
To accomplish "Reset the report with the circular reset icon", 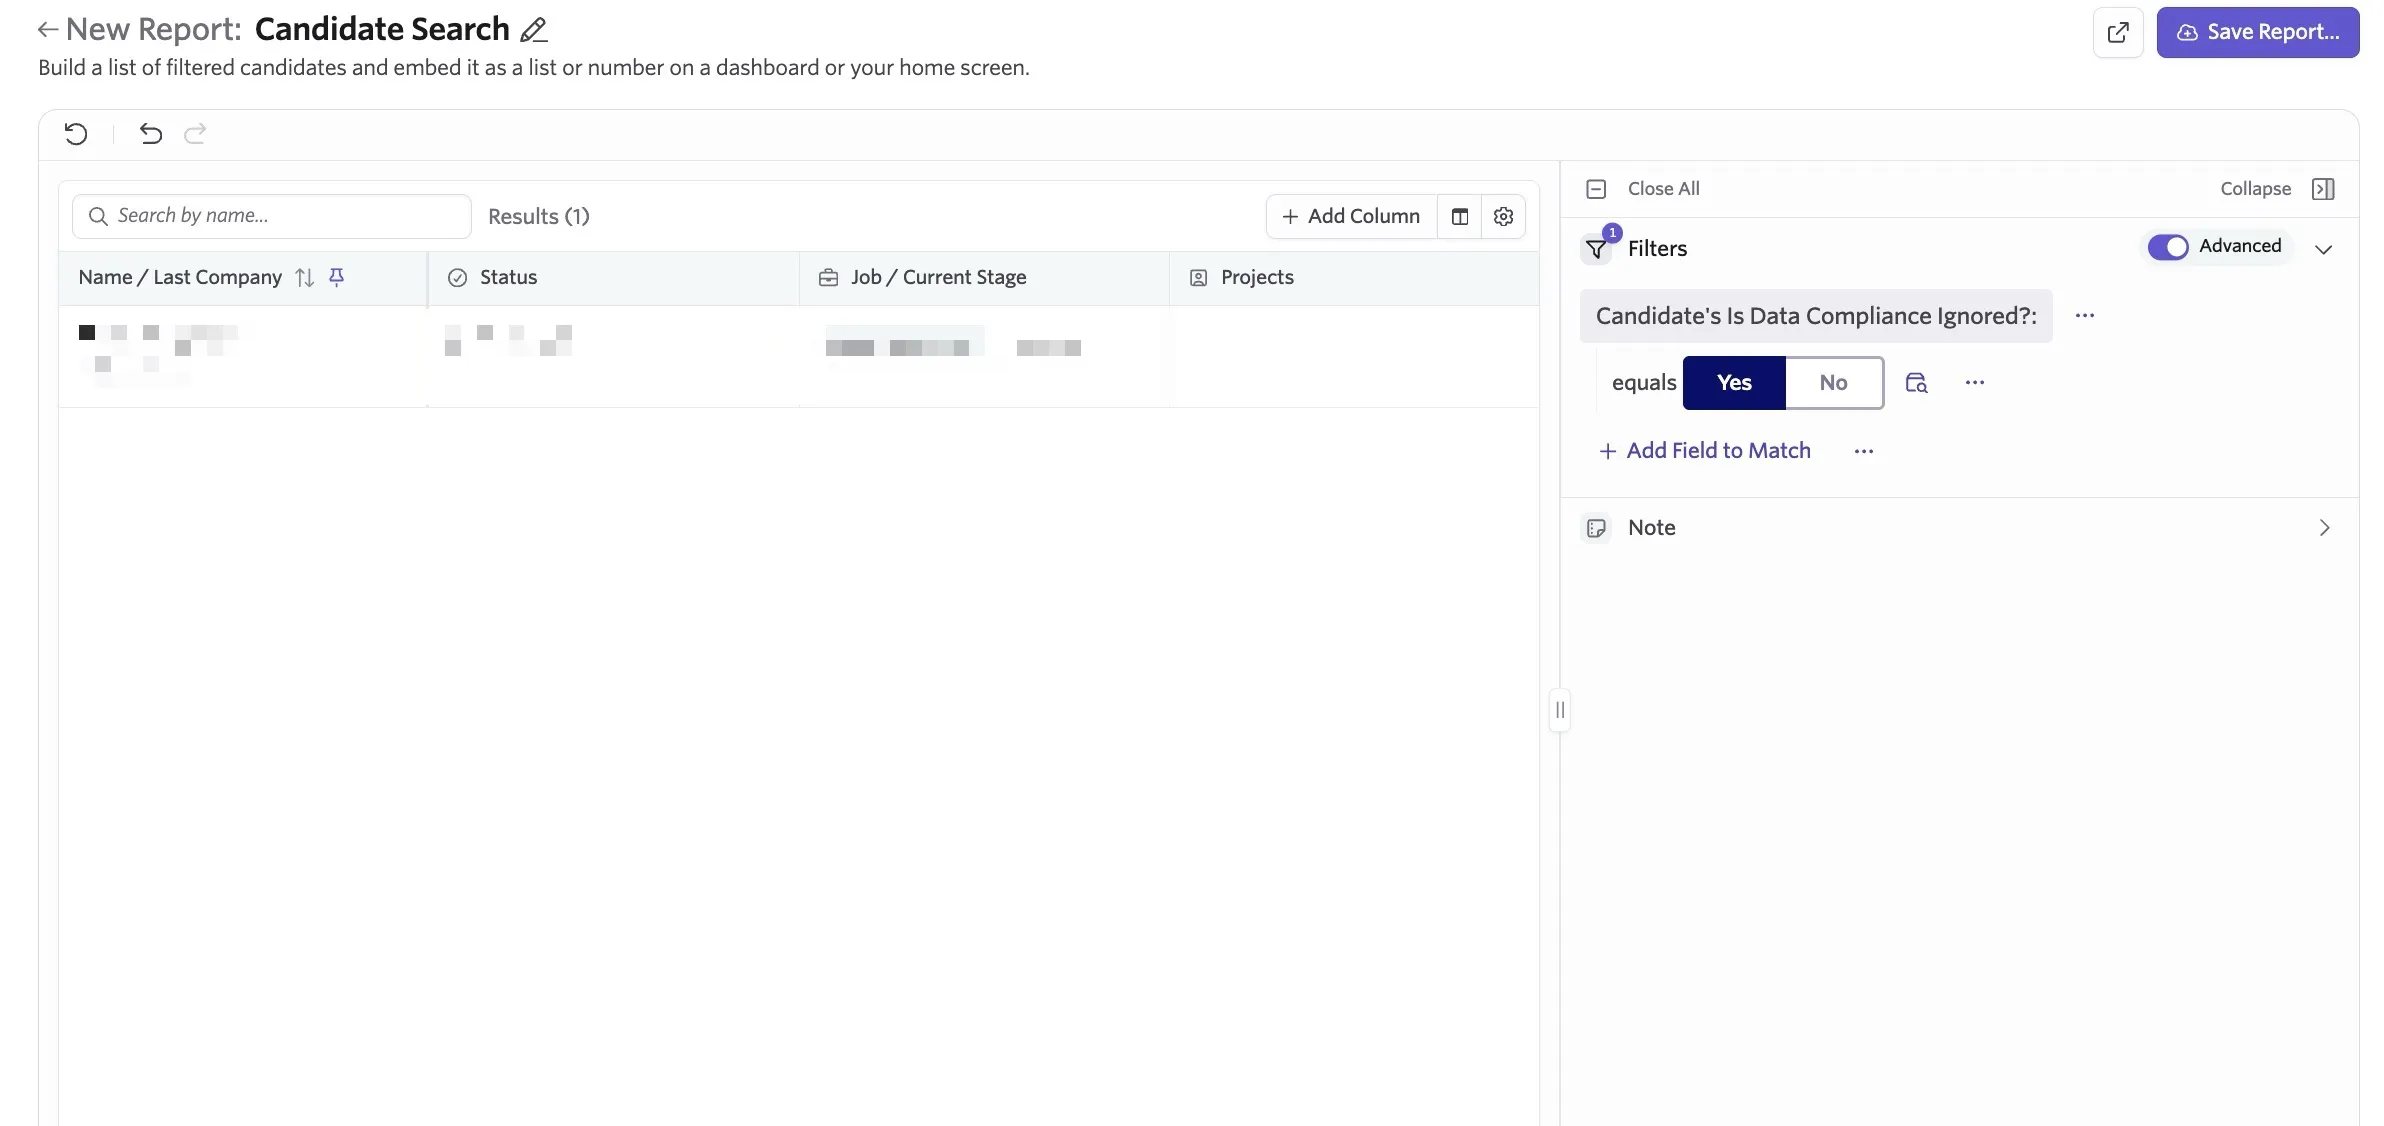I will point(76,134).
